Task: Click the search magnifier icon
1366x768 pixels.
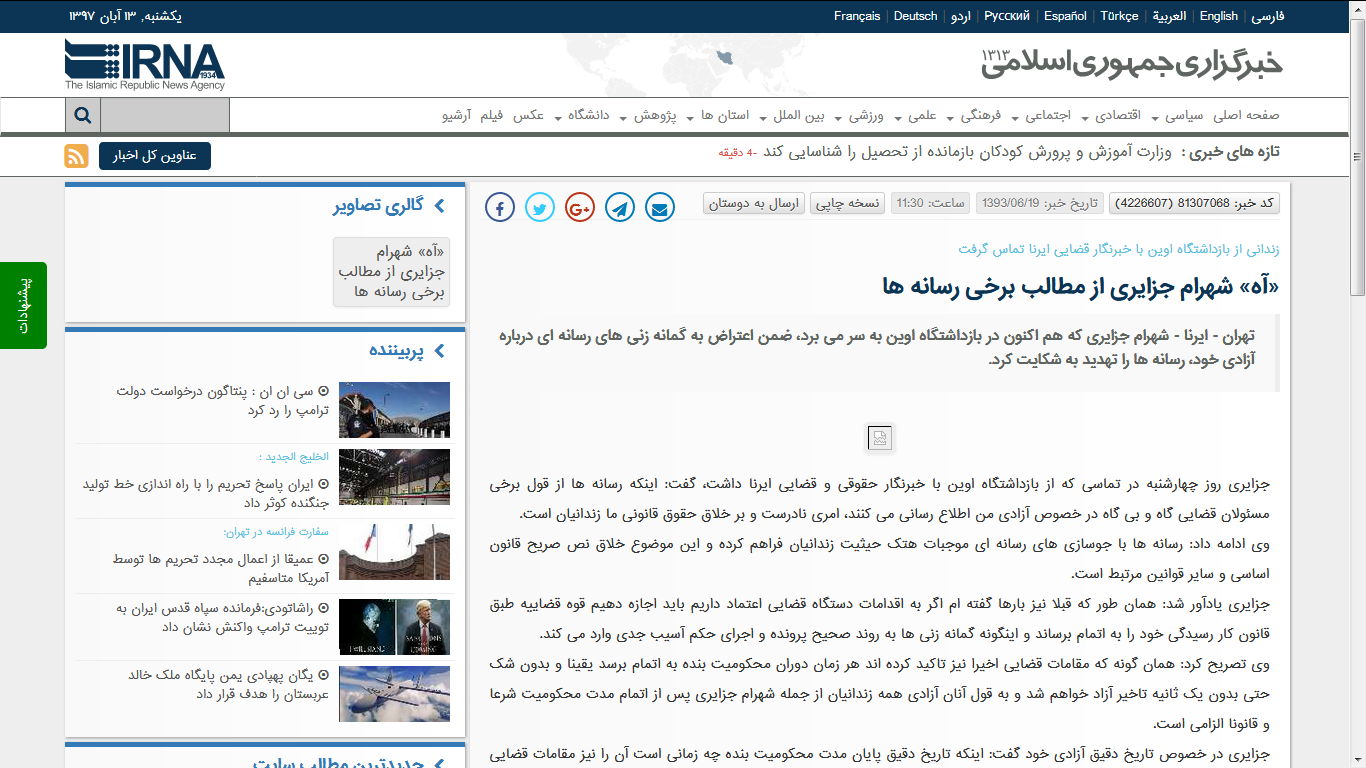Action: point(83,115)
